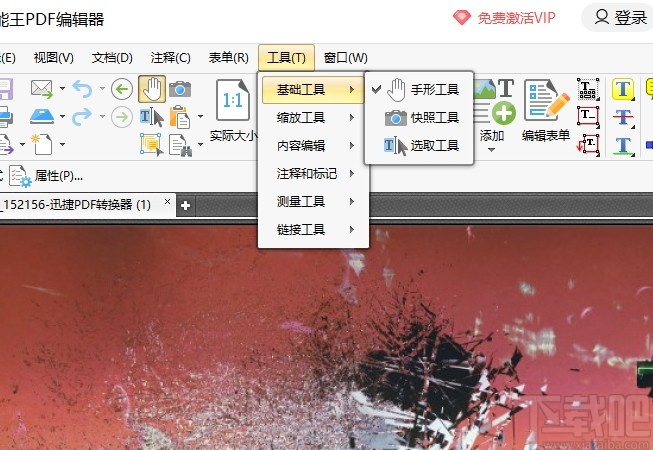Click the redo arrow icon
The image size is (653, 450).
(82, 117)
